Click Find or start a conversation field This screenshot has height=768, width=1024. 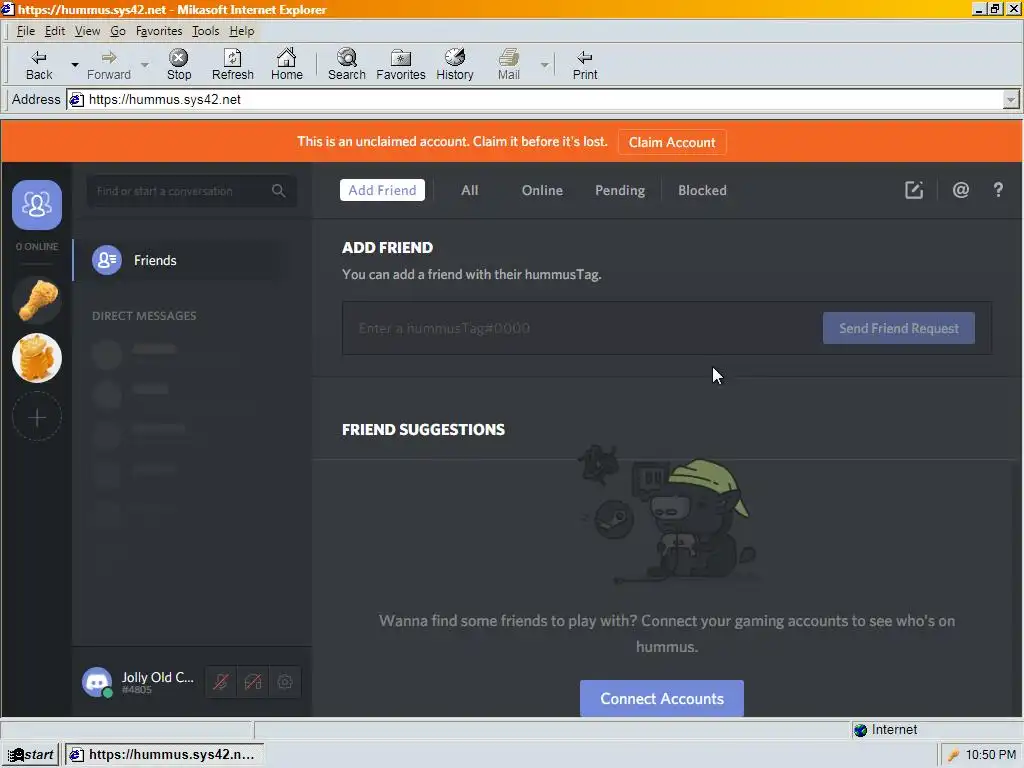pos(191,191)
